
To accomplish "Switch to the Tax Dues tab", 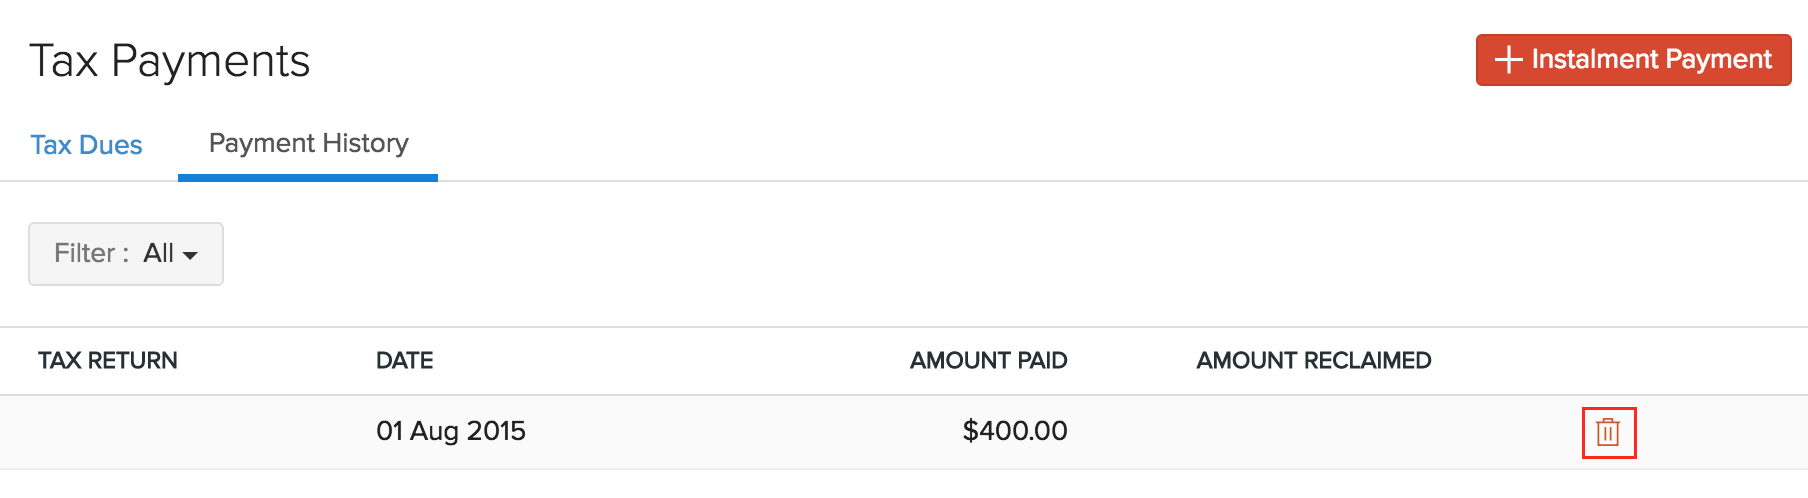I will click(x=86, y=145).
